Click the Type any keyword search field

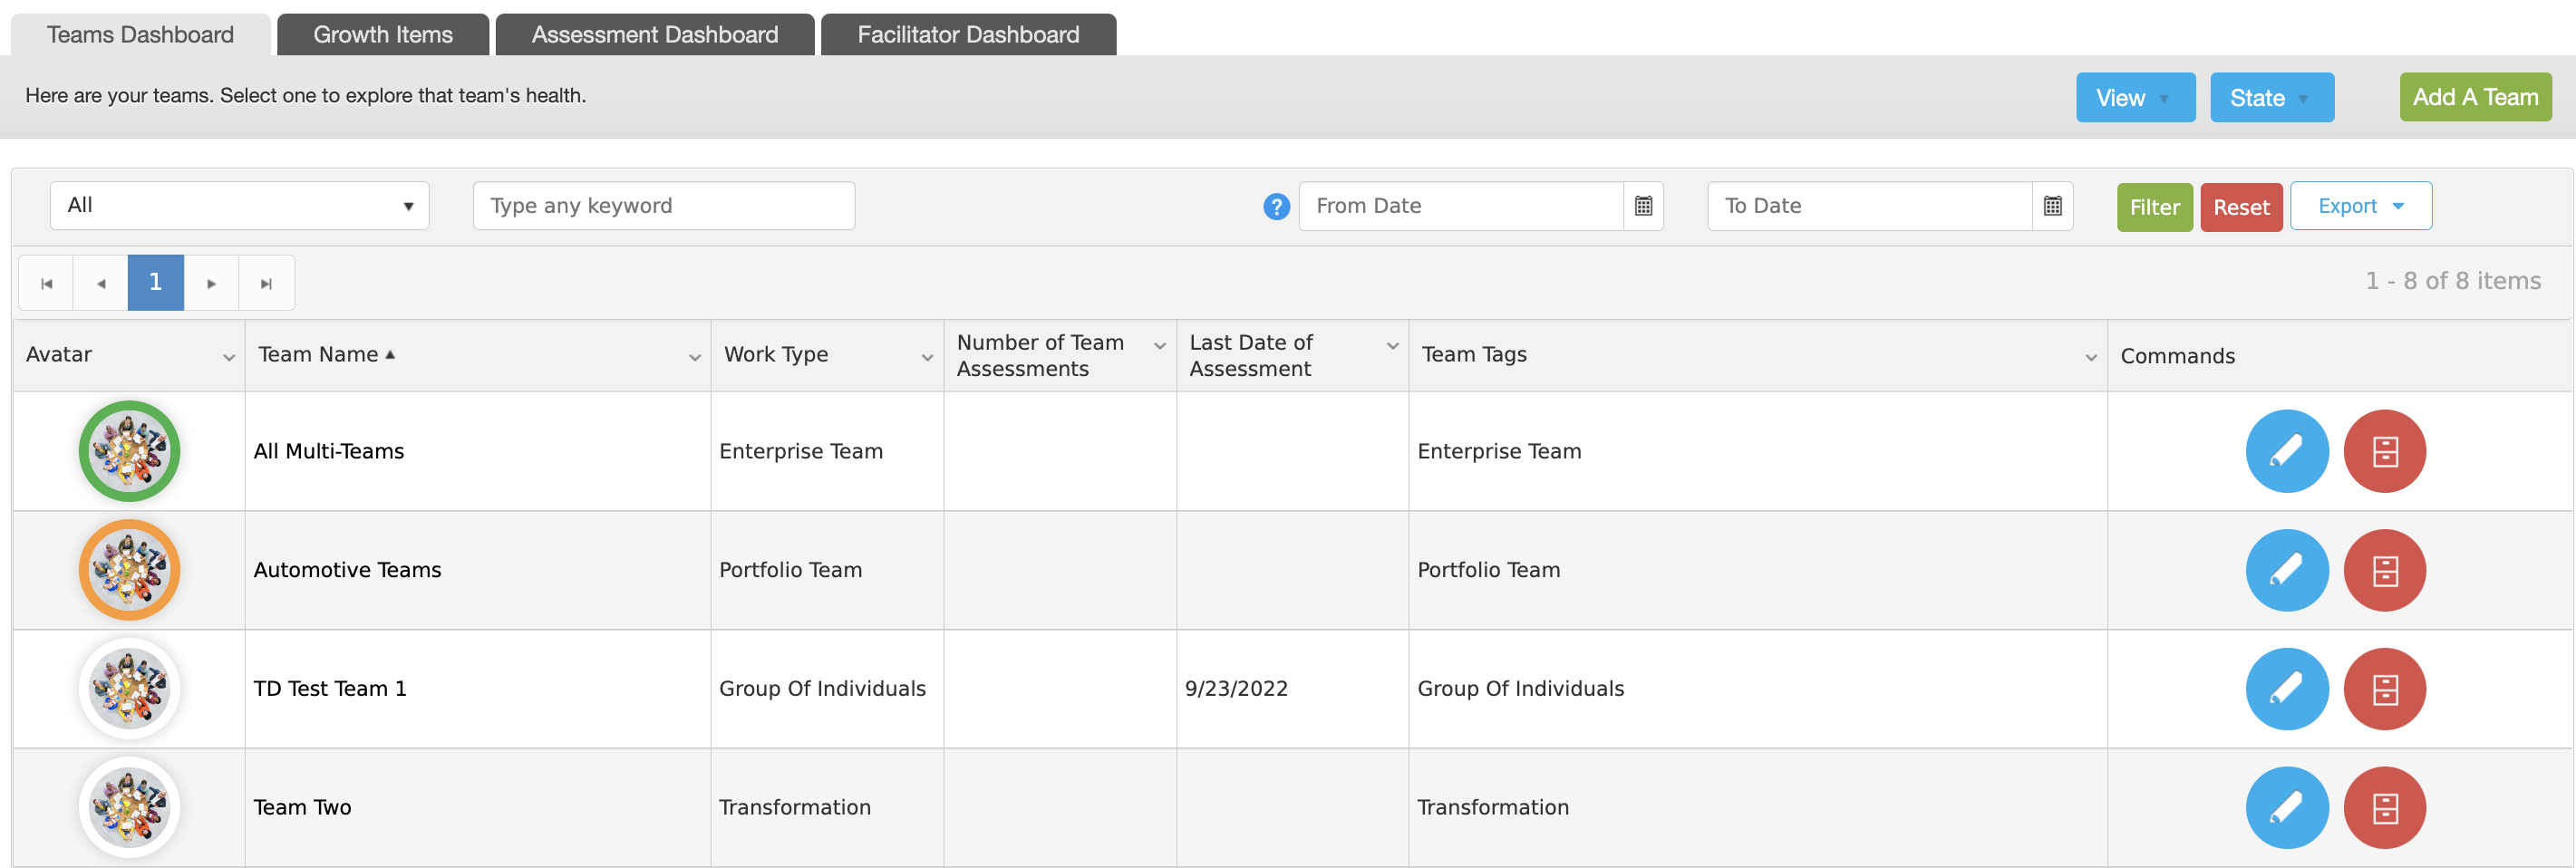coord(664,205)
